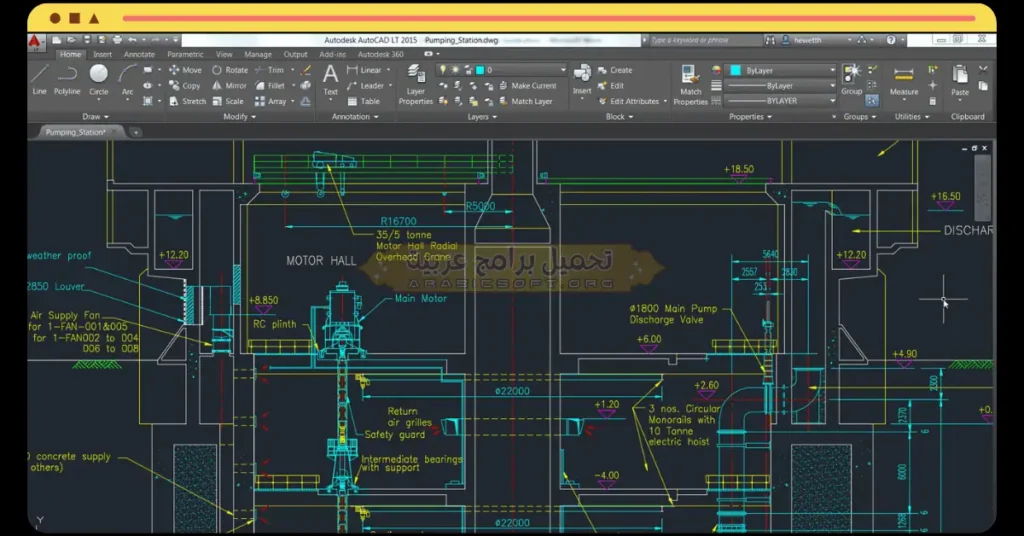Activate the Copy command in Modify
Screen dimensions: 1024x536
click(x=185, y=86)
